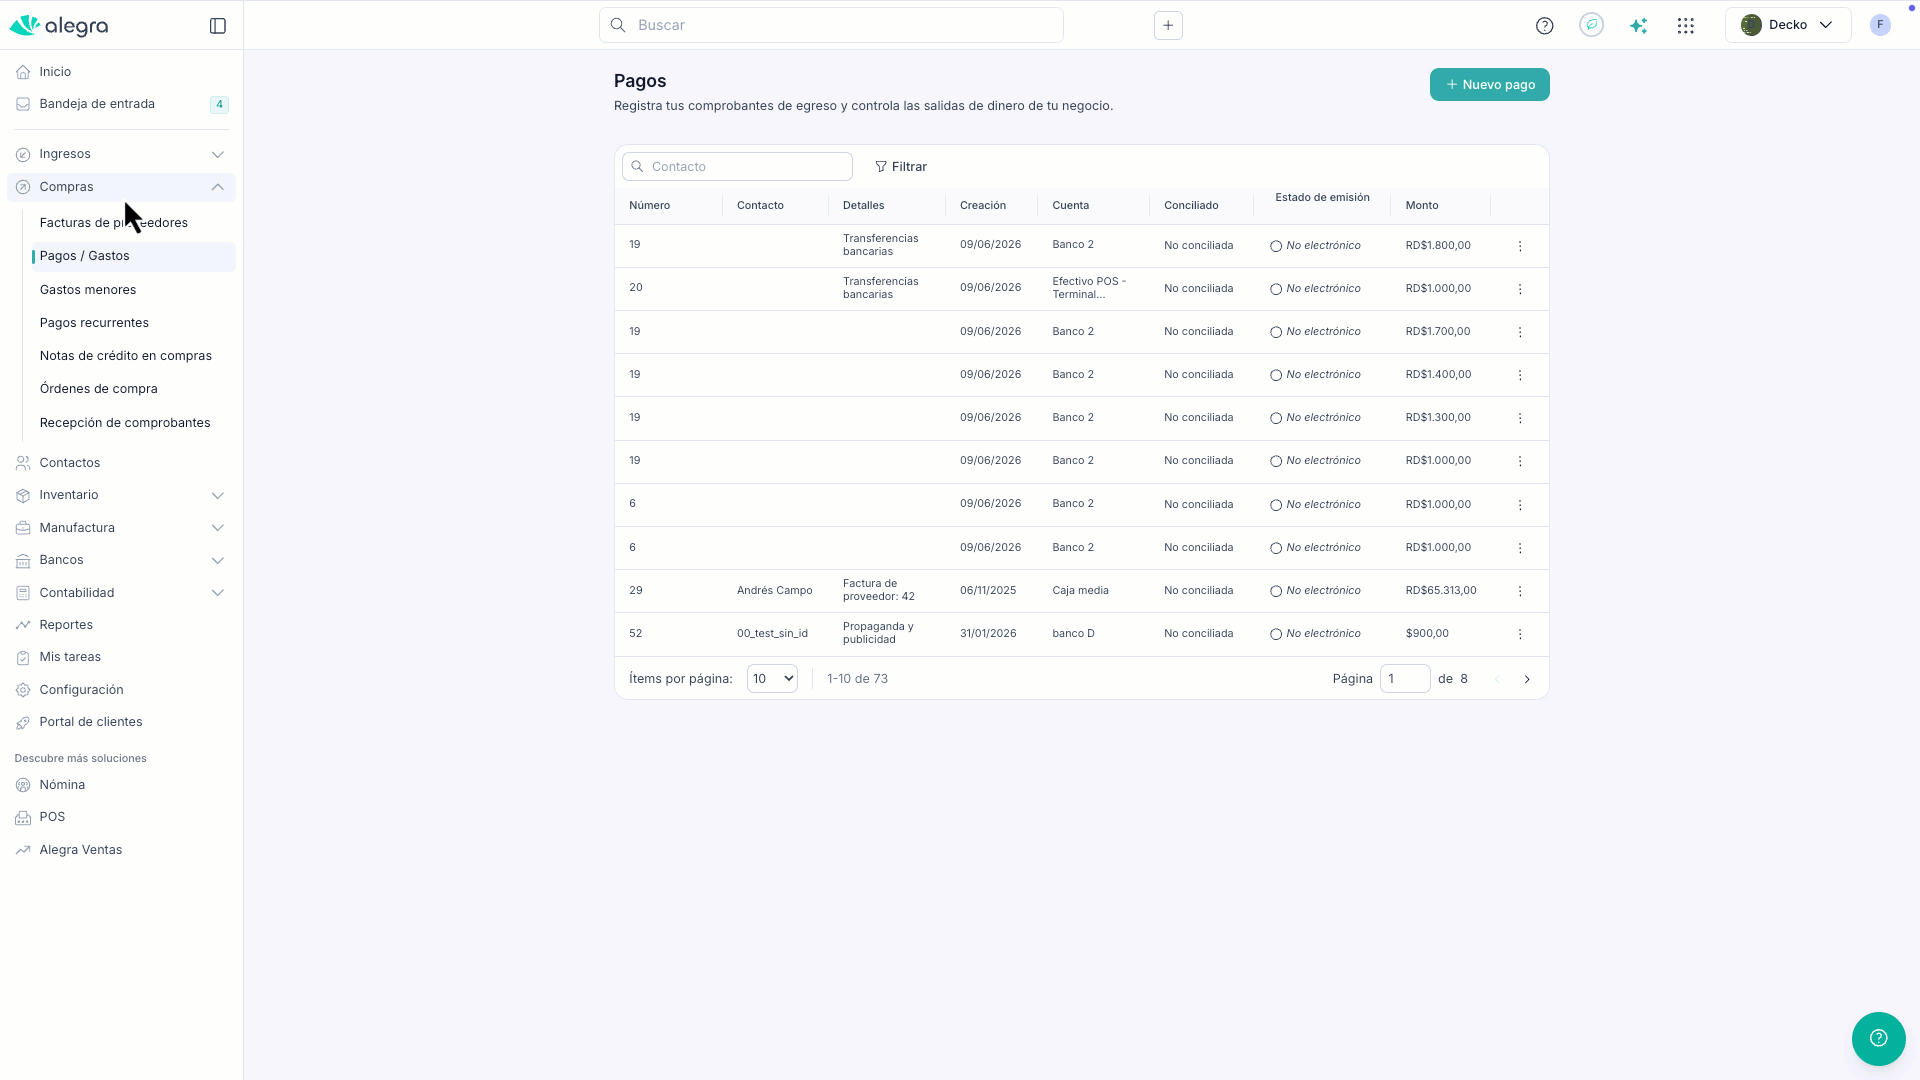The width and height of the screenshot is (1920, 1080).
Task: Open row actions for RD$1.400,00 payment
Action: [x=1520, y=375]
